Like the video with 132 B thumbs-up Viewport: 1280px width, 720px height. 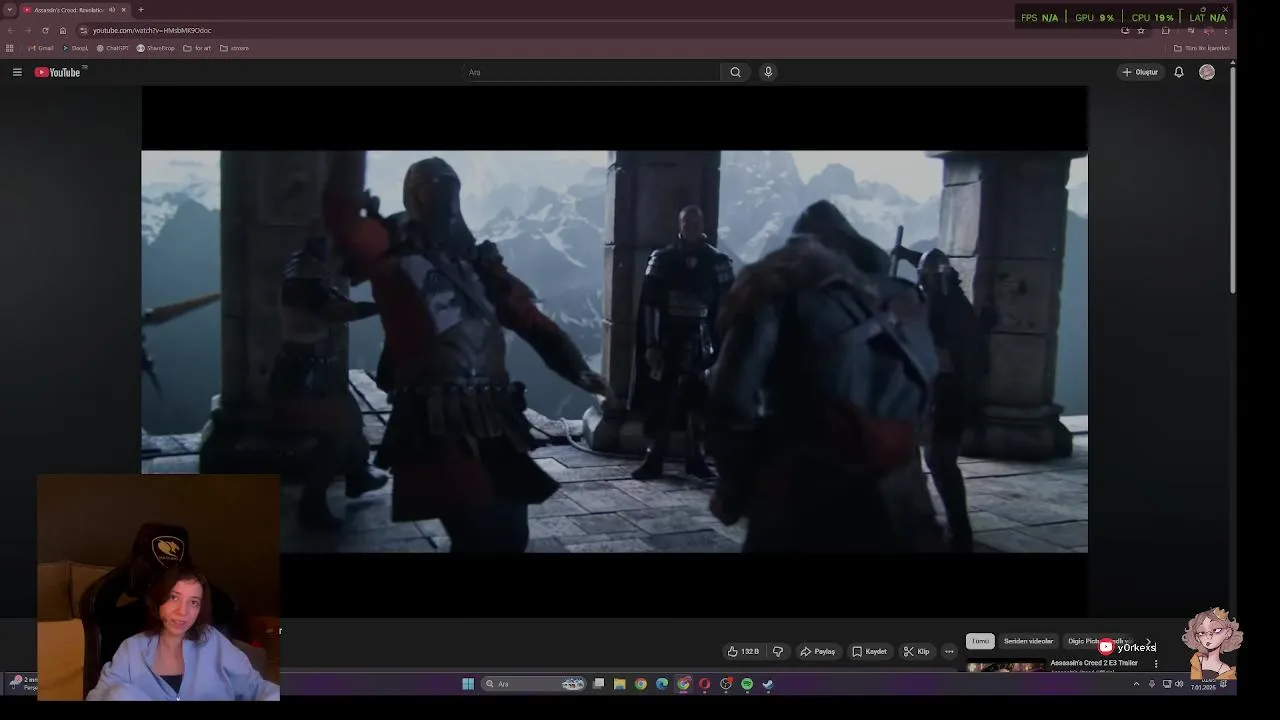click(743, 651)
